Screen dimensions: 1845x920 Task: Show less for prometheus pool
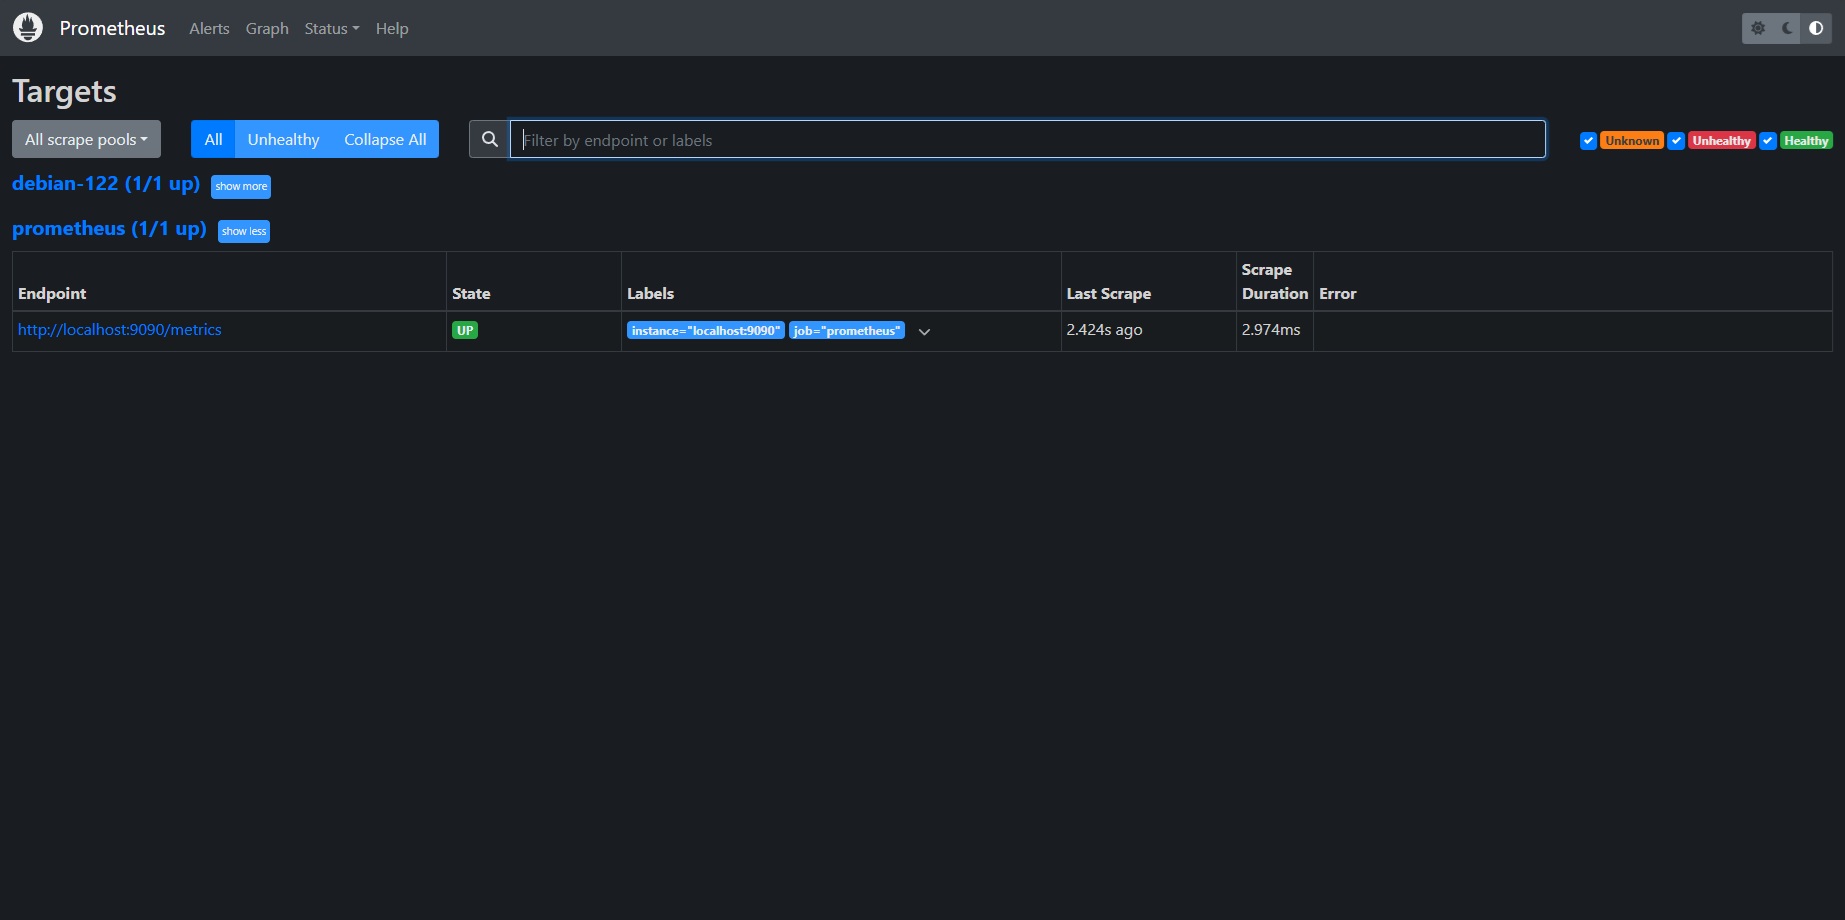(x=244, y=231)
